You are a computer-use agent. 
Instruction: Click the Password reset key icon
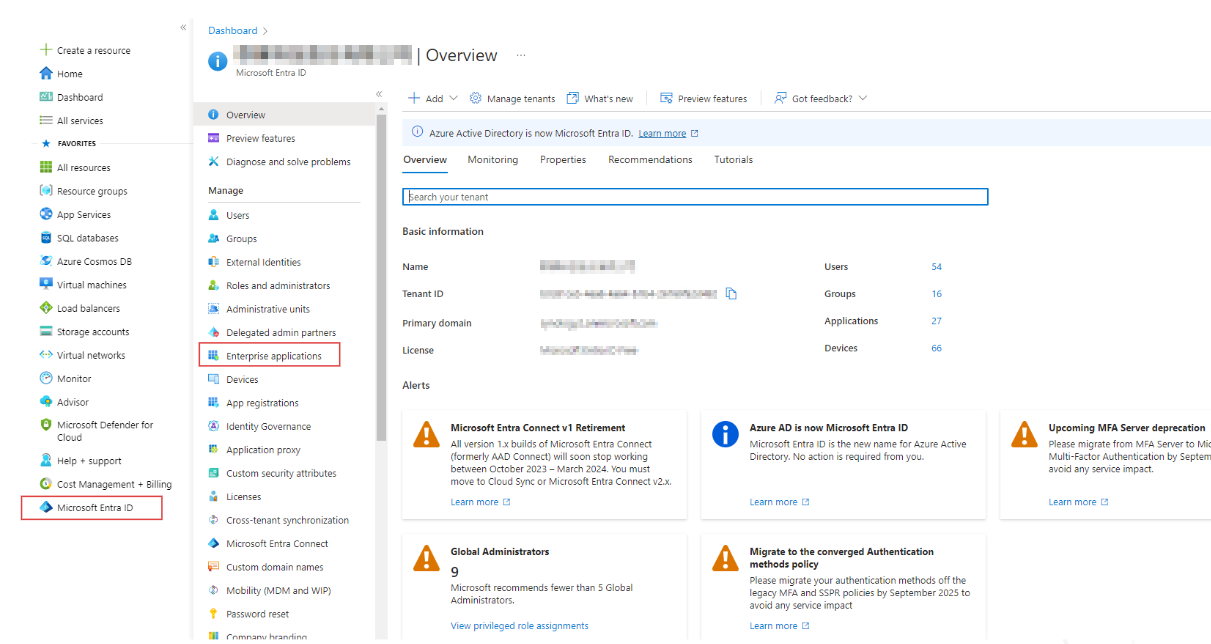[x=213, y=614]
